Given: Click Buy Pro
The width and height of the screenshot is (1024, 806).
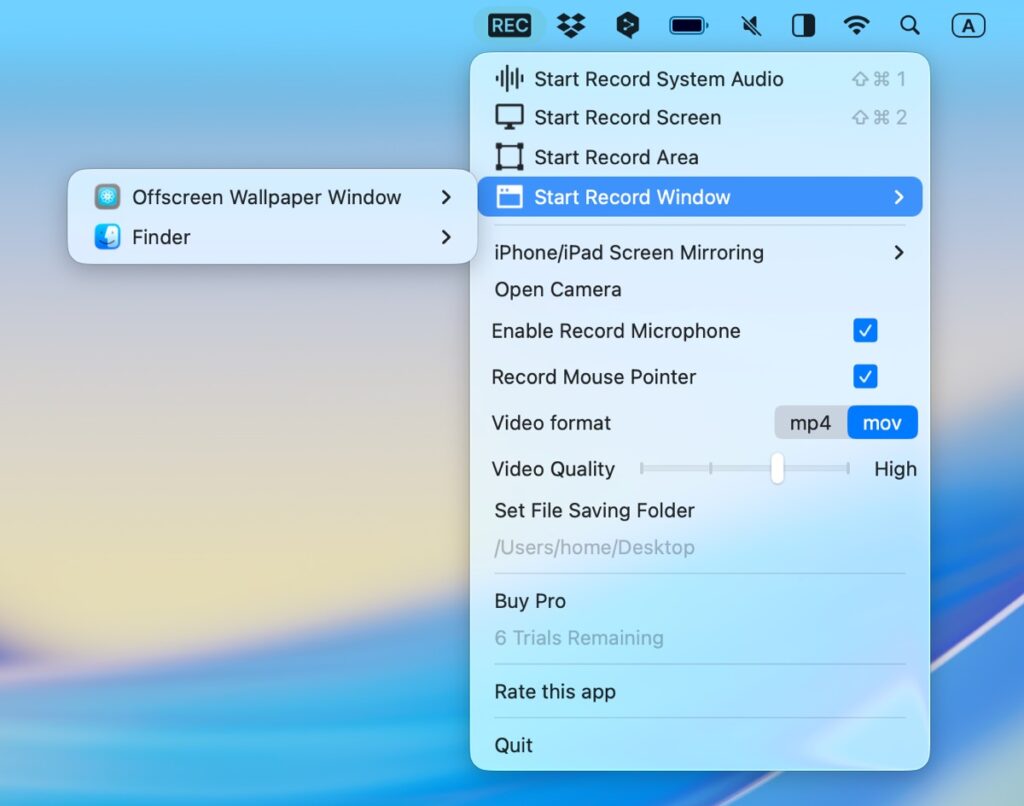Looking at the screenshot, I should [530, 601].
